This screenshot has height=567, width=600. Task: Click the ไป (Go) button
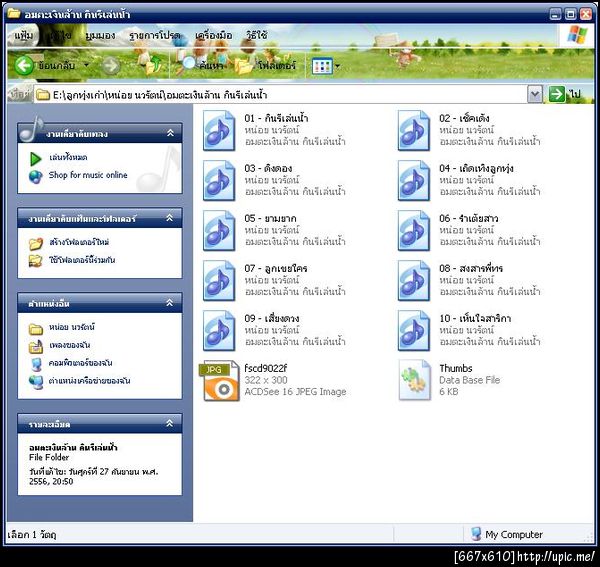pyautogui.click(x=565, y=94)
